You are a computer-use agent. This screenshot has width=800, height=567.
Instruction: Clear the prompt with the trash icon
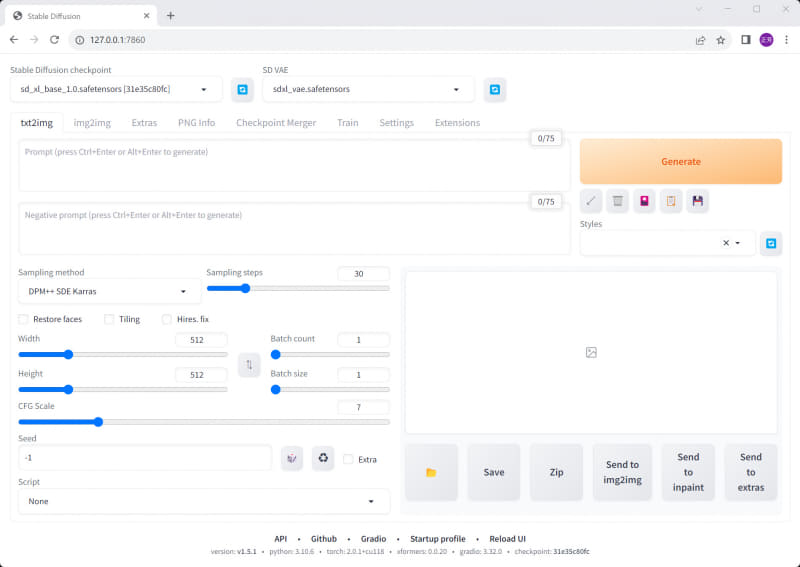617,201
